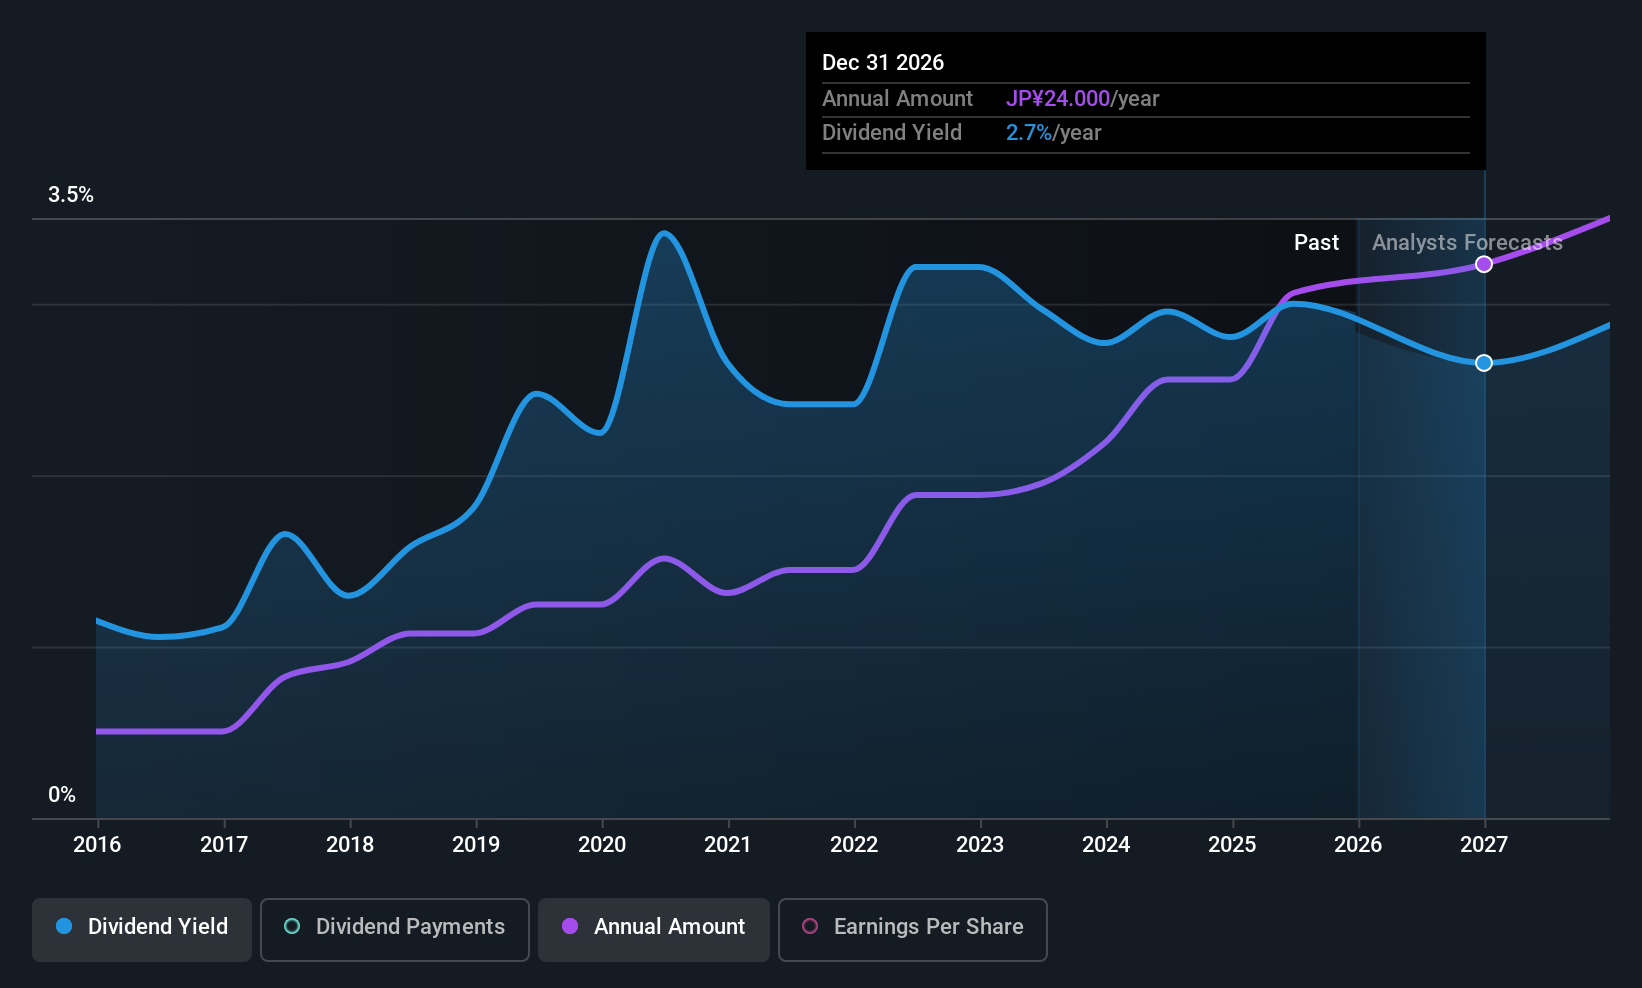This screenshot has width=1642, height=988.
Task: Click the Past section label
Action: point(1316,243)
